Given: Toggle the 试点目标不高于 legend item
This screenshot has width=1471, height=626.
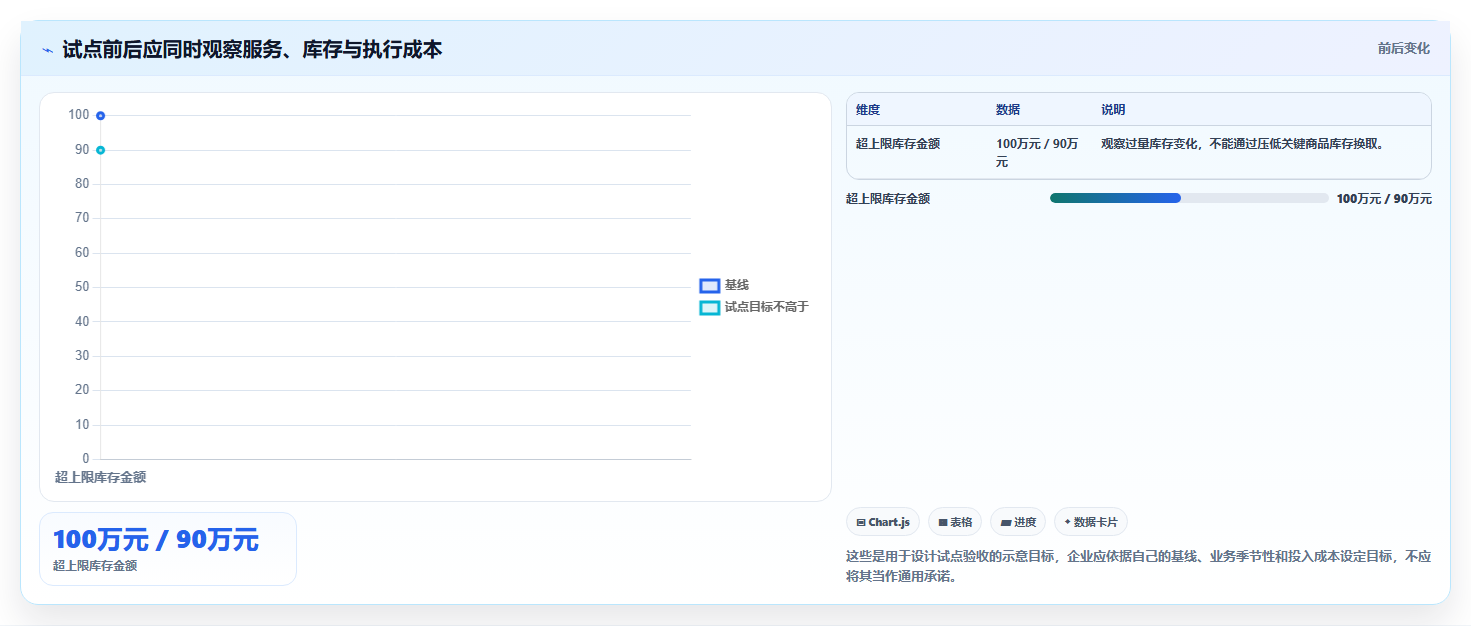Looking at the screenshot, I should pos(754,307).
